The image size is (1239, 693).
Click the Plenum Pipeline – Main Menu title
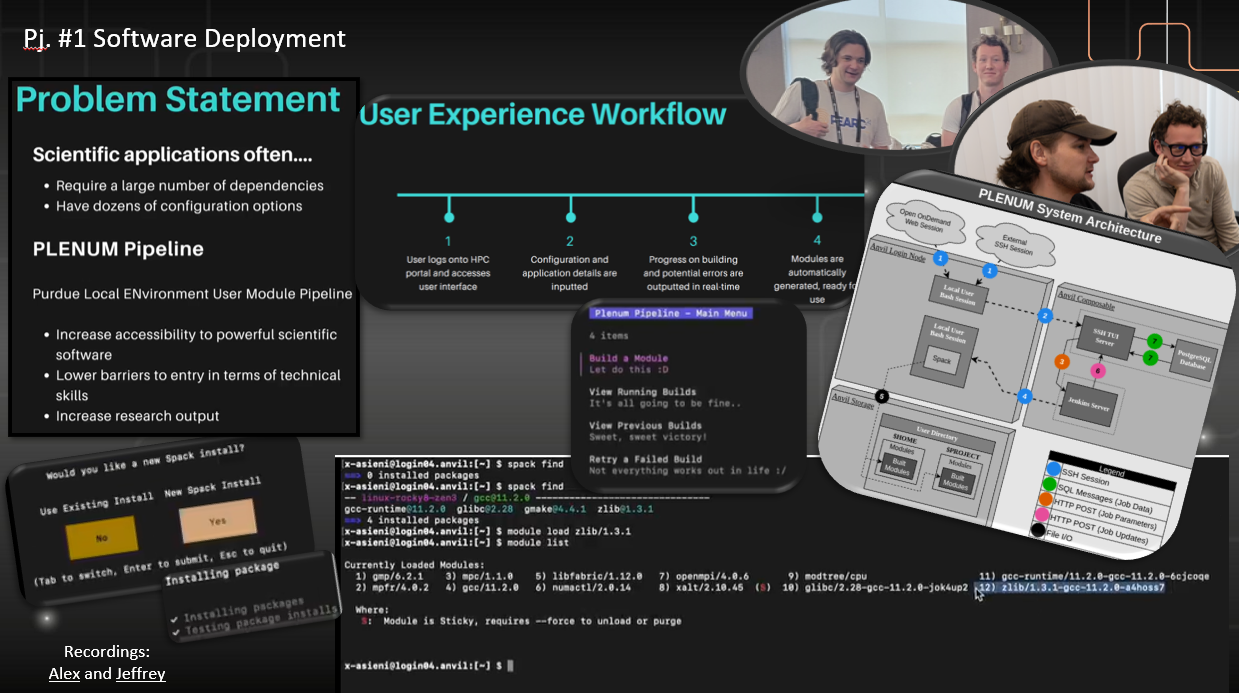(669, 313)
